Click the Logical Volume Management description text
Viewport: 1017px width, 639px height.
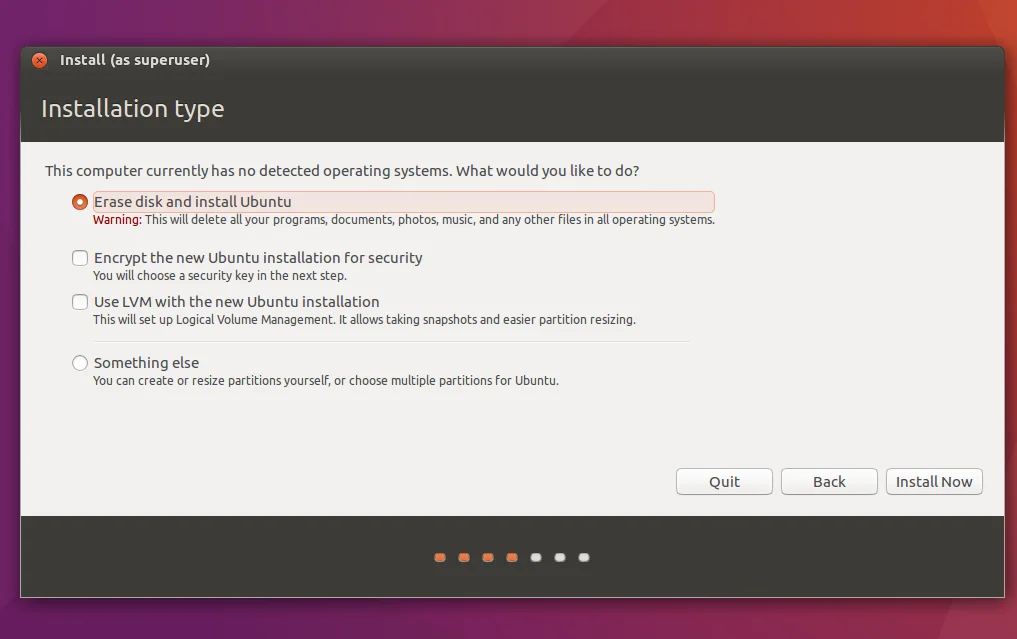364,320
